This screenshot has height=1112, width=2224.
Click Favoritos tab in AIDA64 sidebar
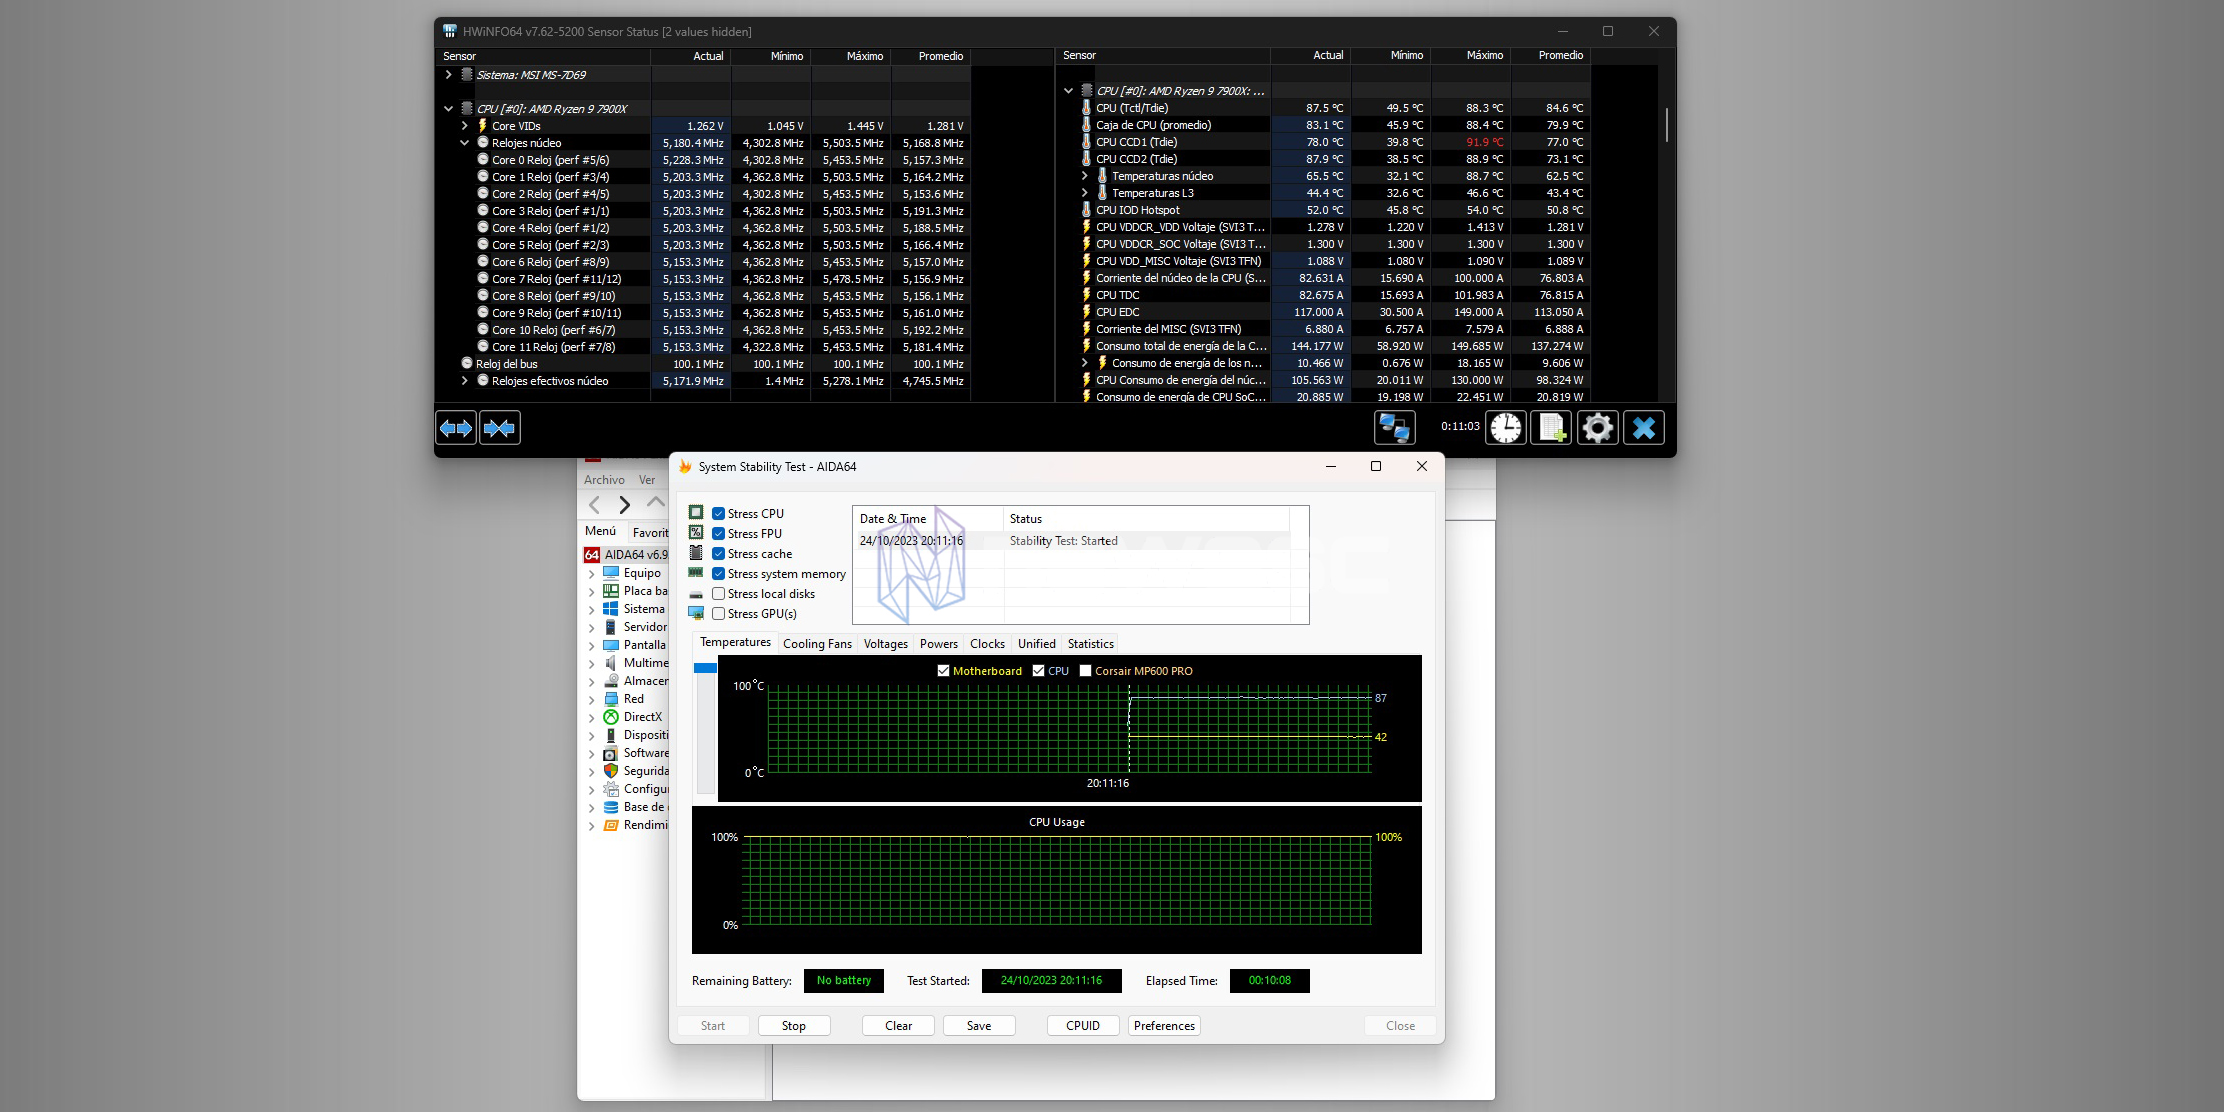click(x=650, y=532)
